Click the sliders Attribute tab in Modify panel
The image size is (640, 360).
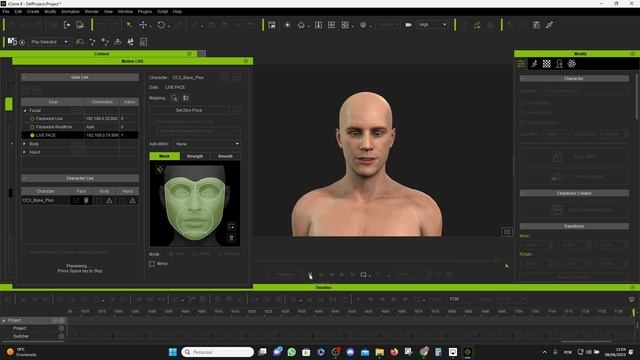[x=521, y=64]
